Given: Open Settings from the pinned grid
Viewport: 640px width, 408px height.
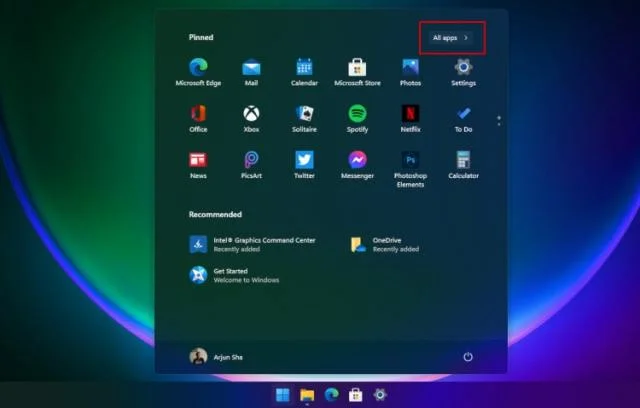Looking at the screenshot, I should click(463, 73).
